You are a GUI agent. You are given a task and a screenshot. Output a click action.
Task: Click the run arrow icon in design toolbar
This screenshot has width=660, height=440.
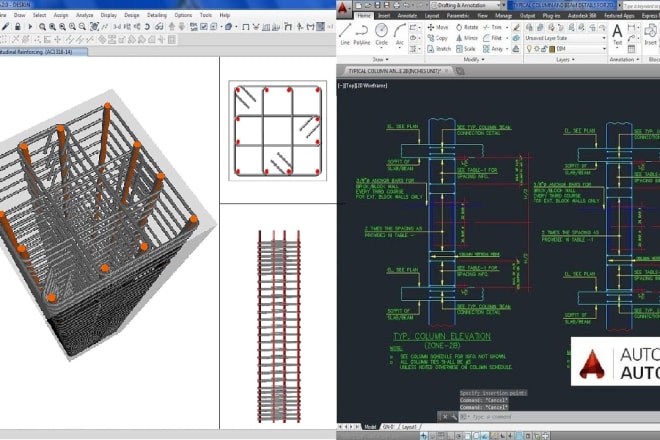tap(30, 27)
